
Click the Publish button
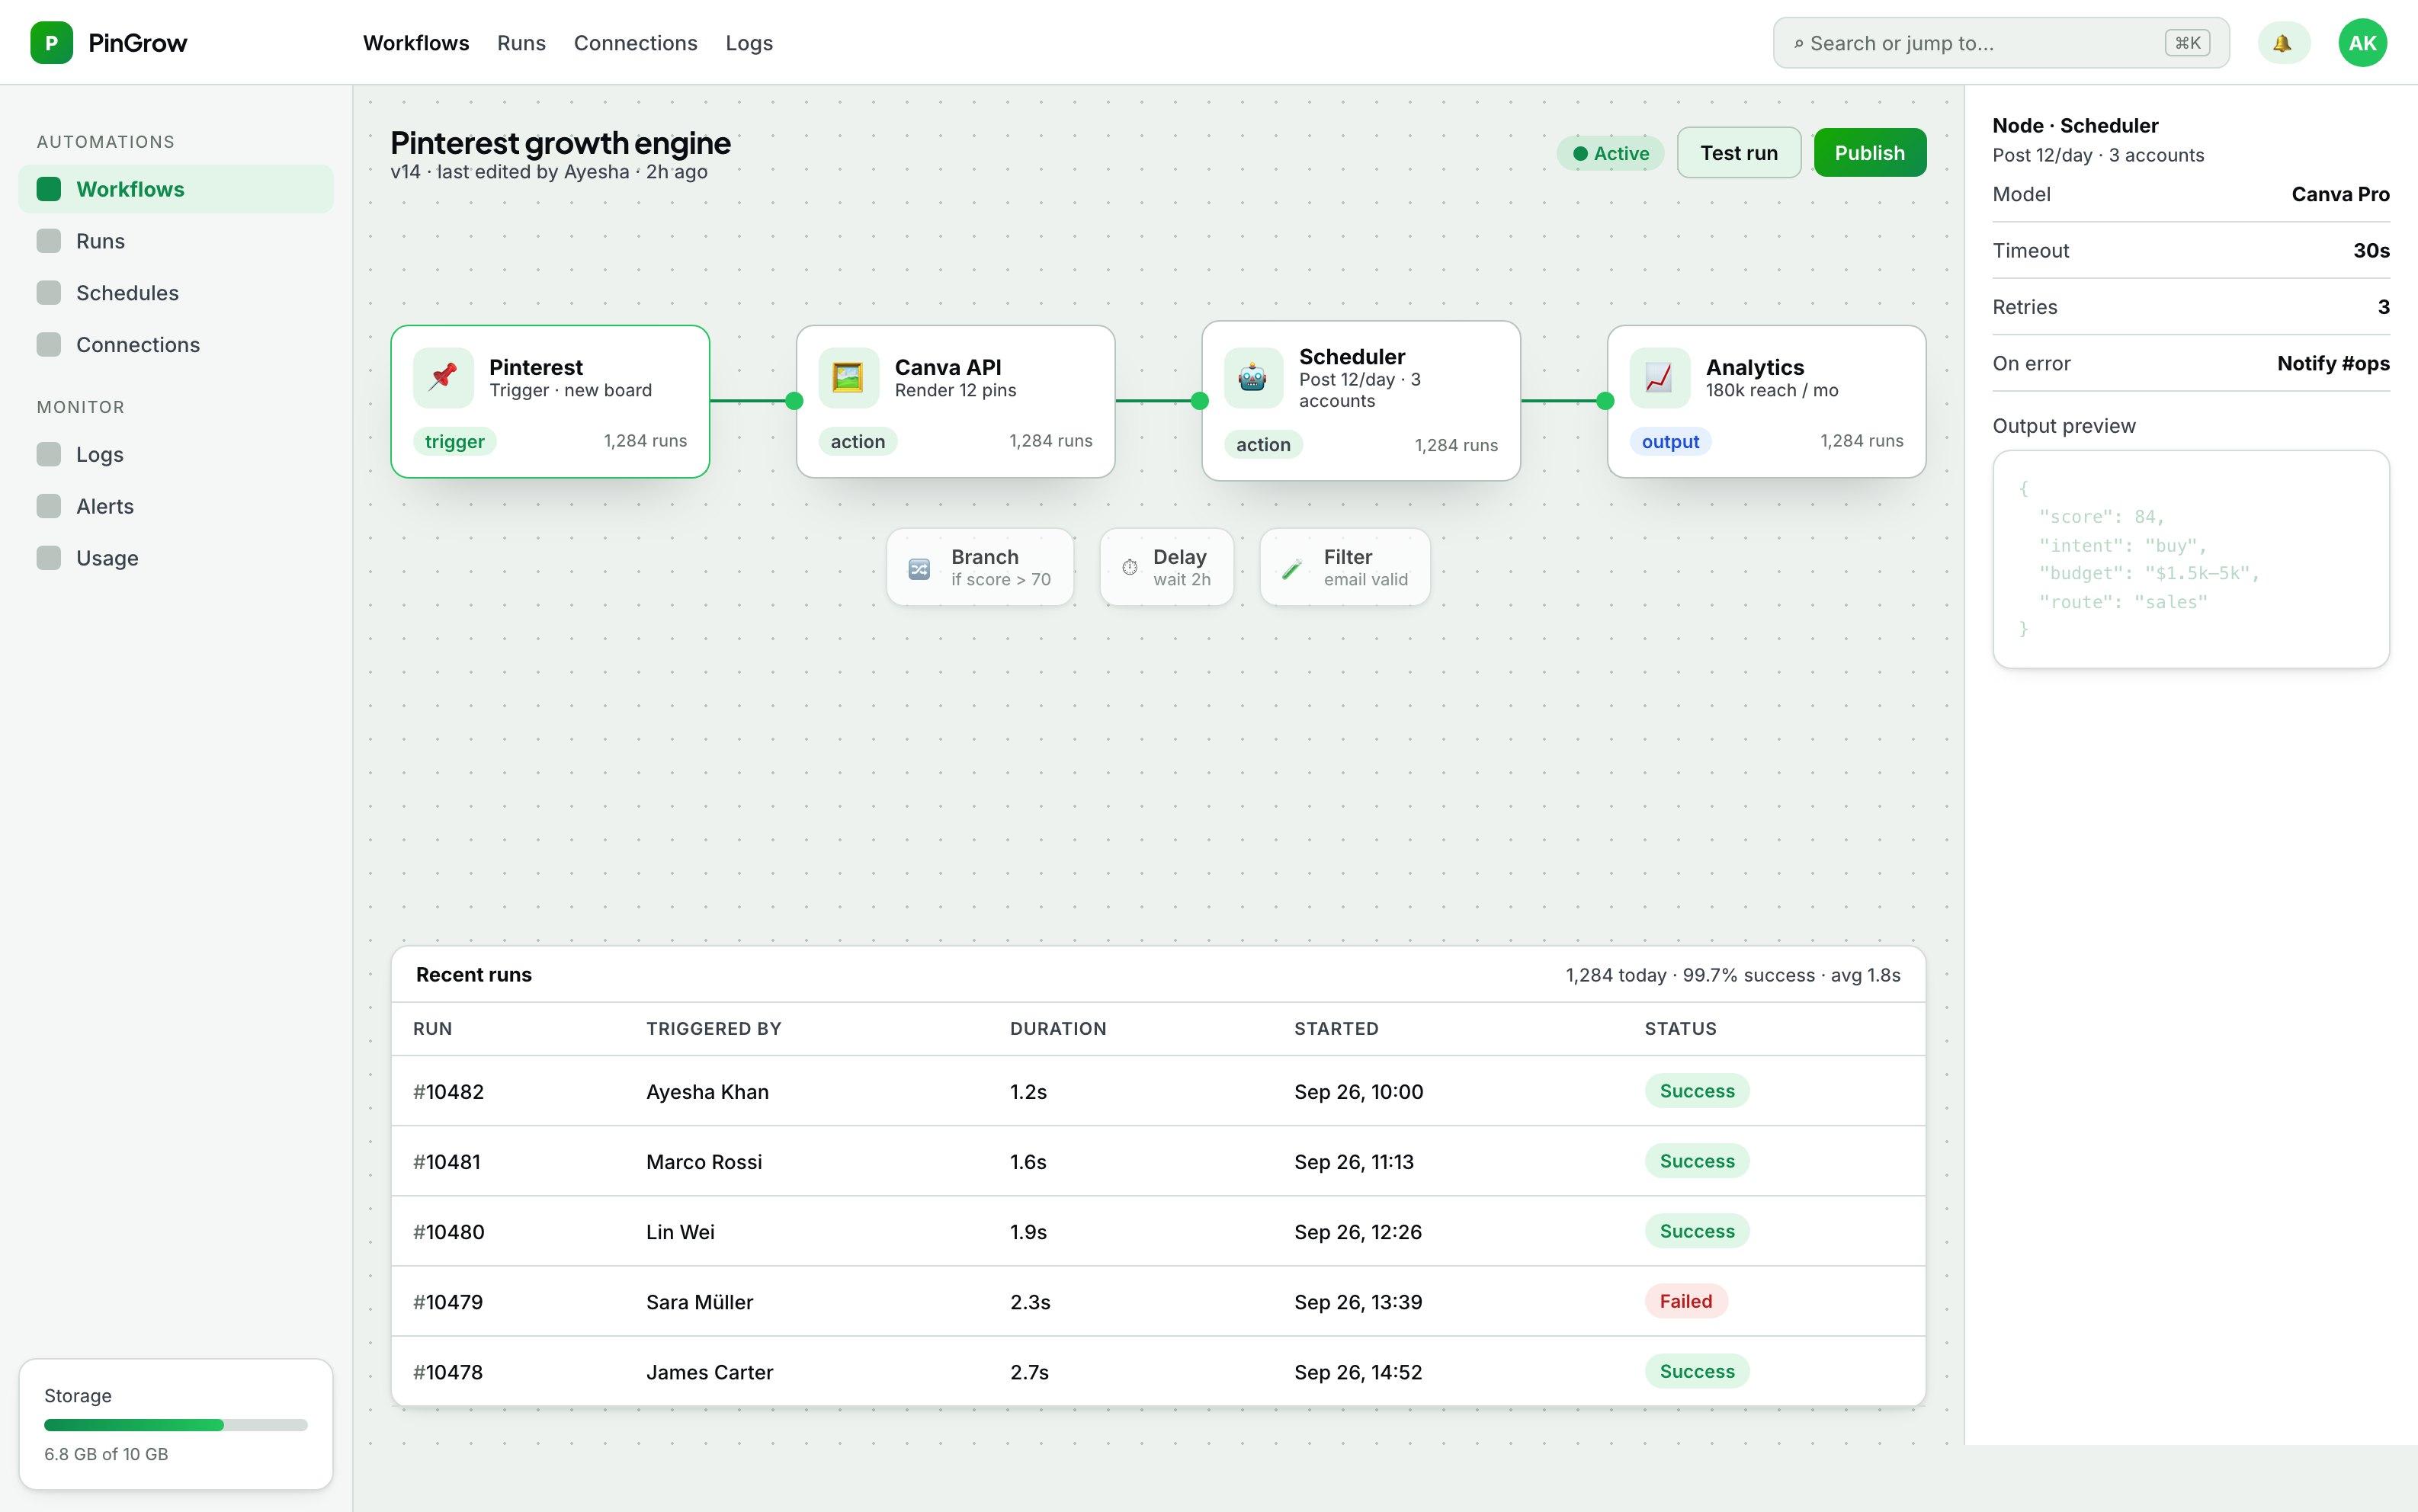point(1870,153)
